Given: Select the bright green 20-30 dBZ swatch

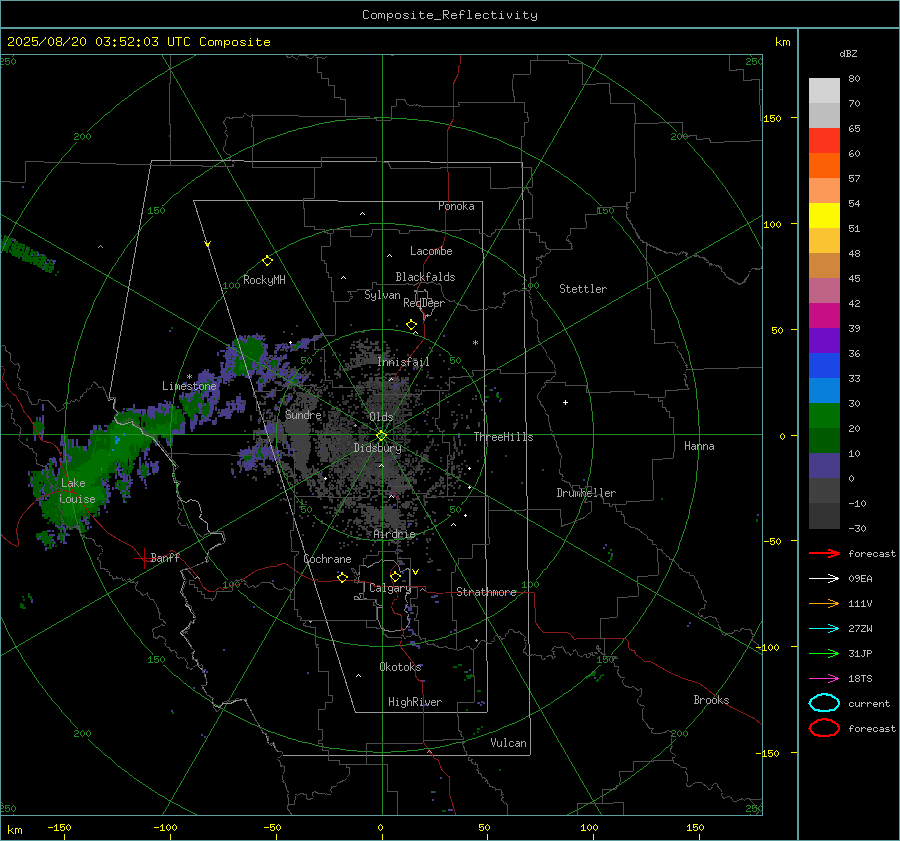Looking at the screenshot, I should (x=824, y=415).
